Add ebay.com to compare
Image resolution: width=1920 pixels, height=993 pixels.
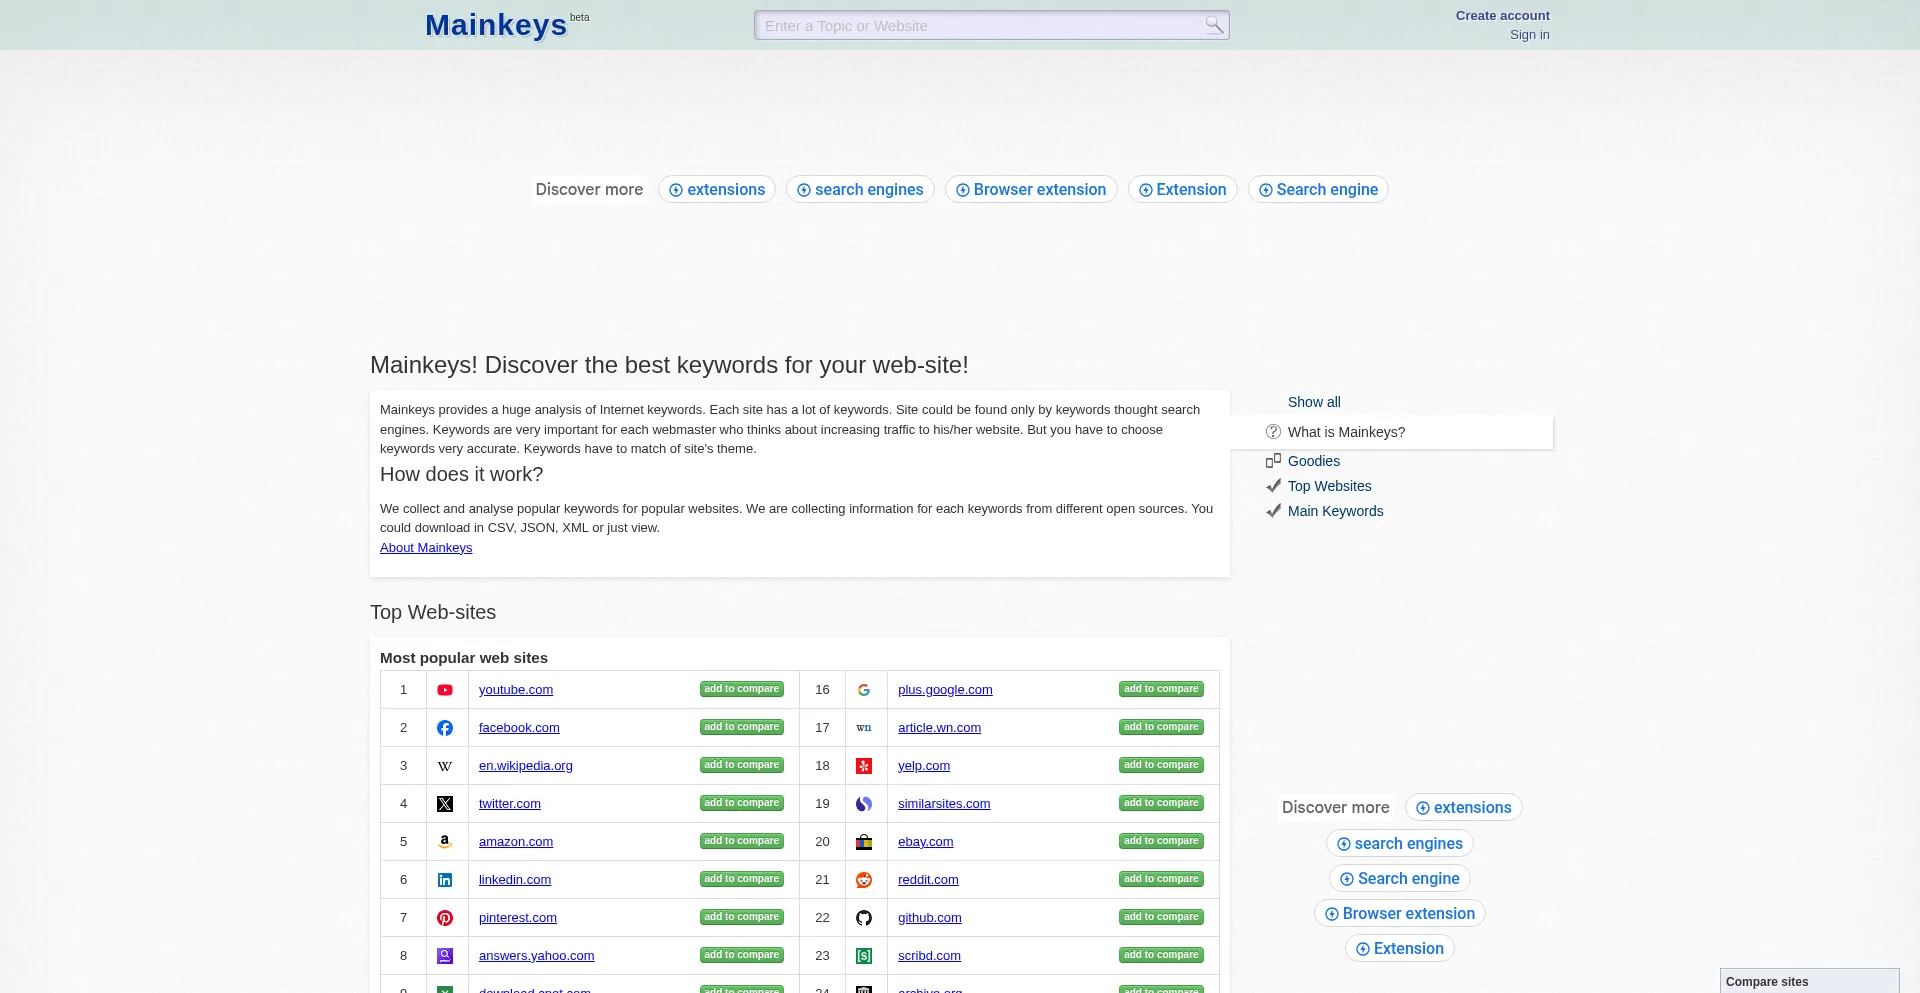tap(1161, 841)
